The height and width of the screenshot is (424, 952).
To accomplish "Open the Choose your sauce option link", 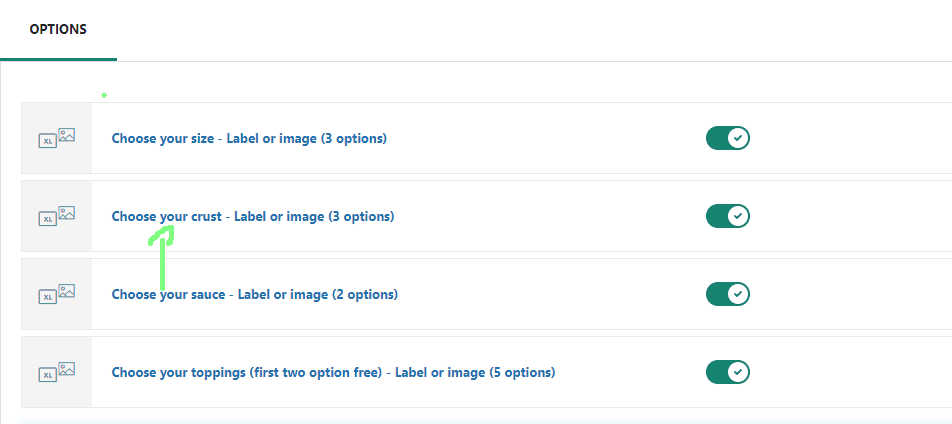I will coord(254,295).
